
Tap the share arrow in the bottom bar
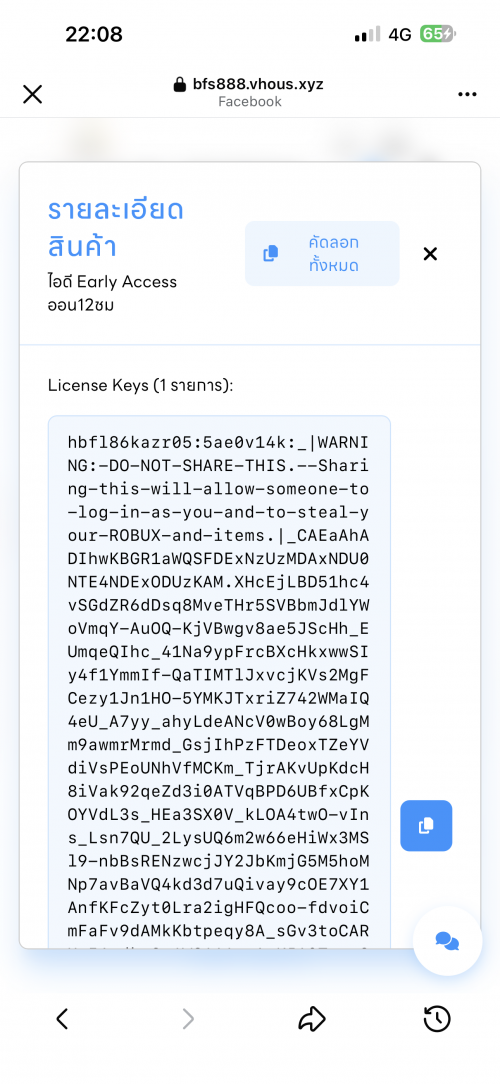[x=312, y=1018]
